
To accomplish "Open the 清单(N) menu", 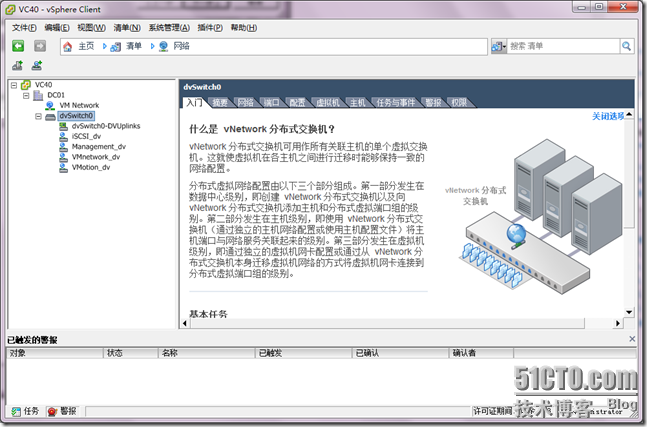I will (127, 28).
